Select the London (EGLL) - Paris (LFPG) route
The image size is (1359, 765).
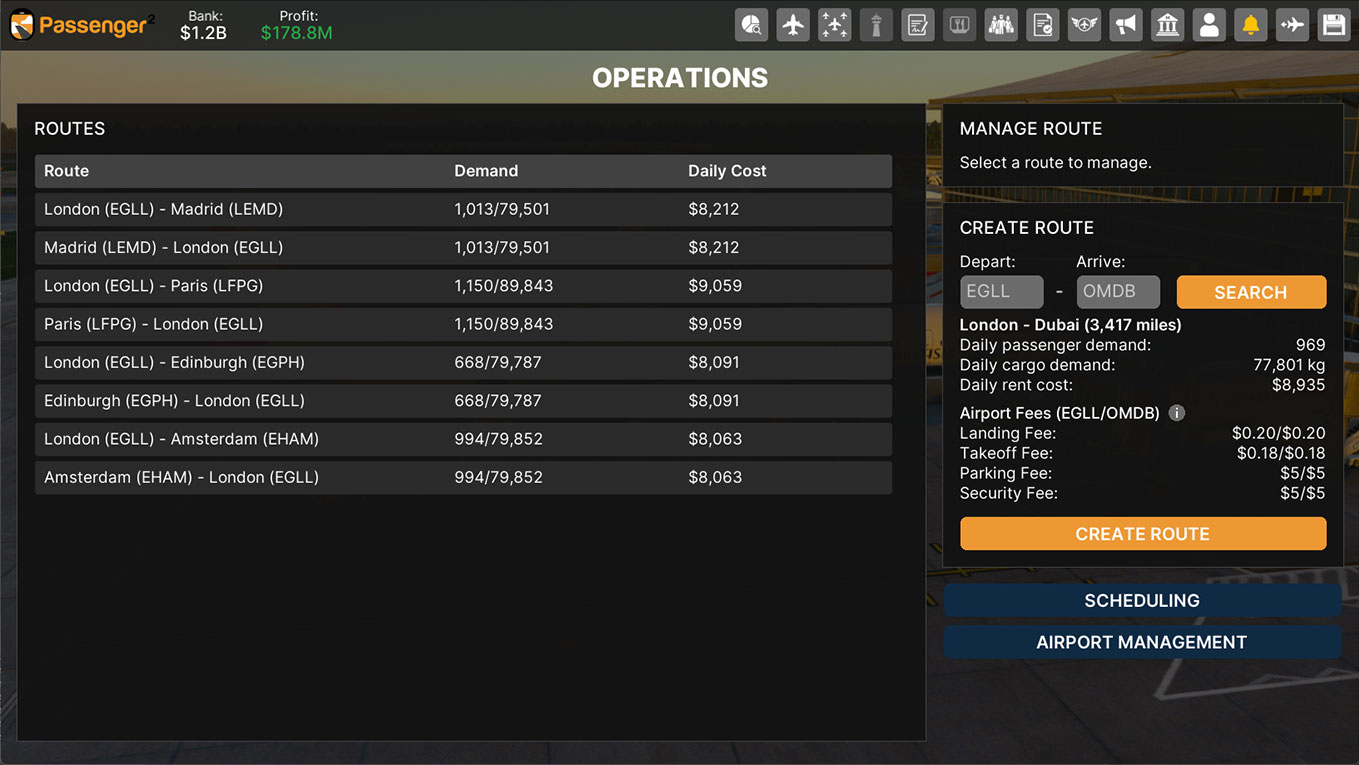(463, 286)
